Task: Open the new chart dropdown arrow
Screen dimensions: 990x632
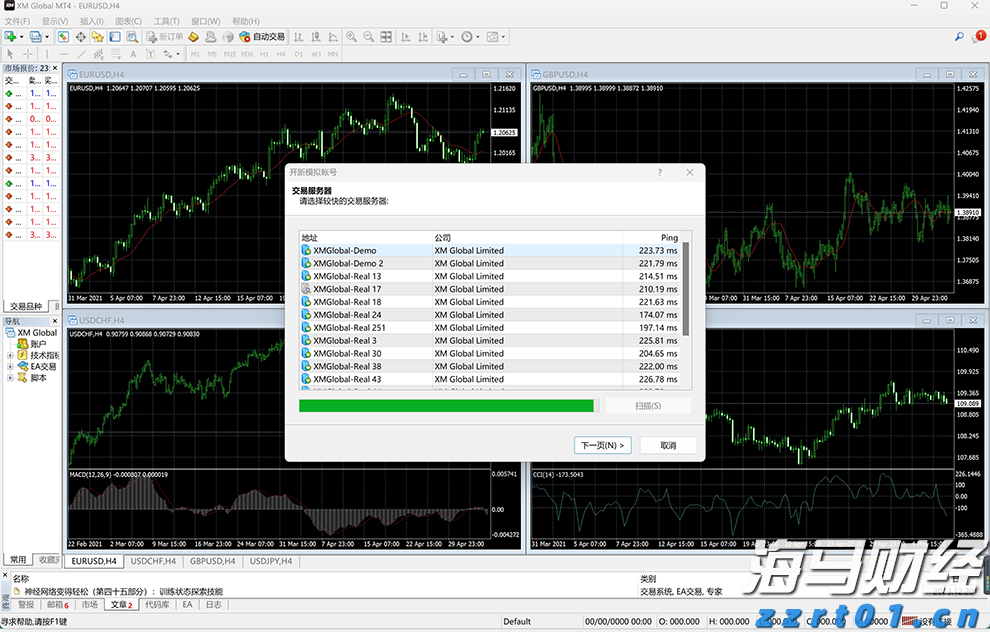Action: tap(19, 36)
